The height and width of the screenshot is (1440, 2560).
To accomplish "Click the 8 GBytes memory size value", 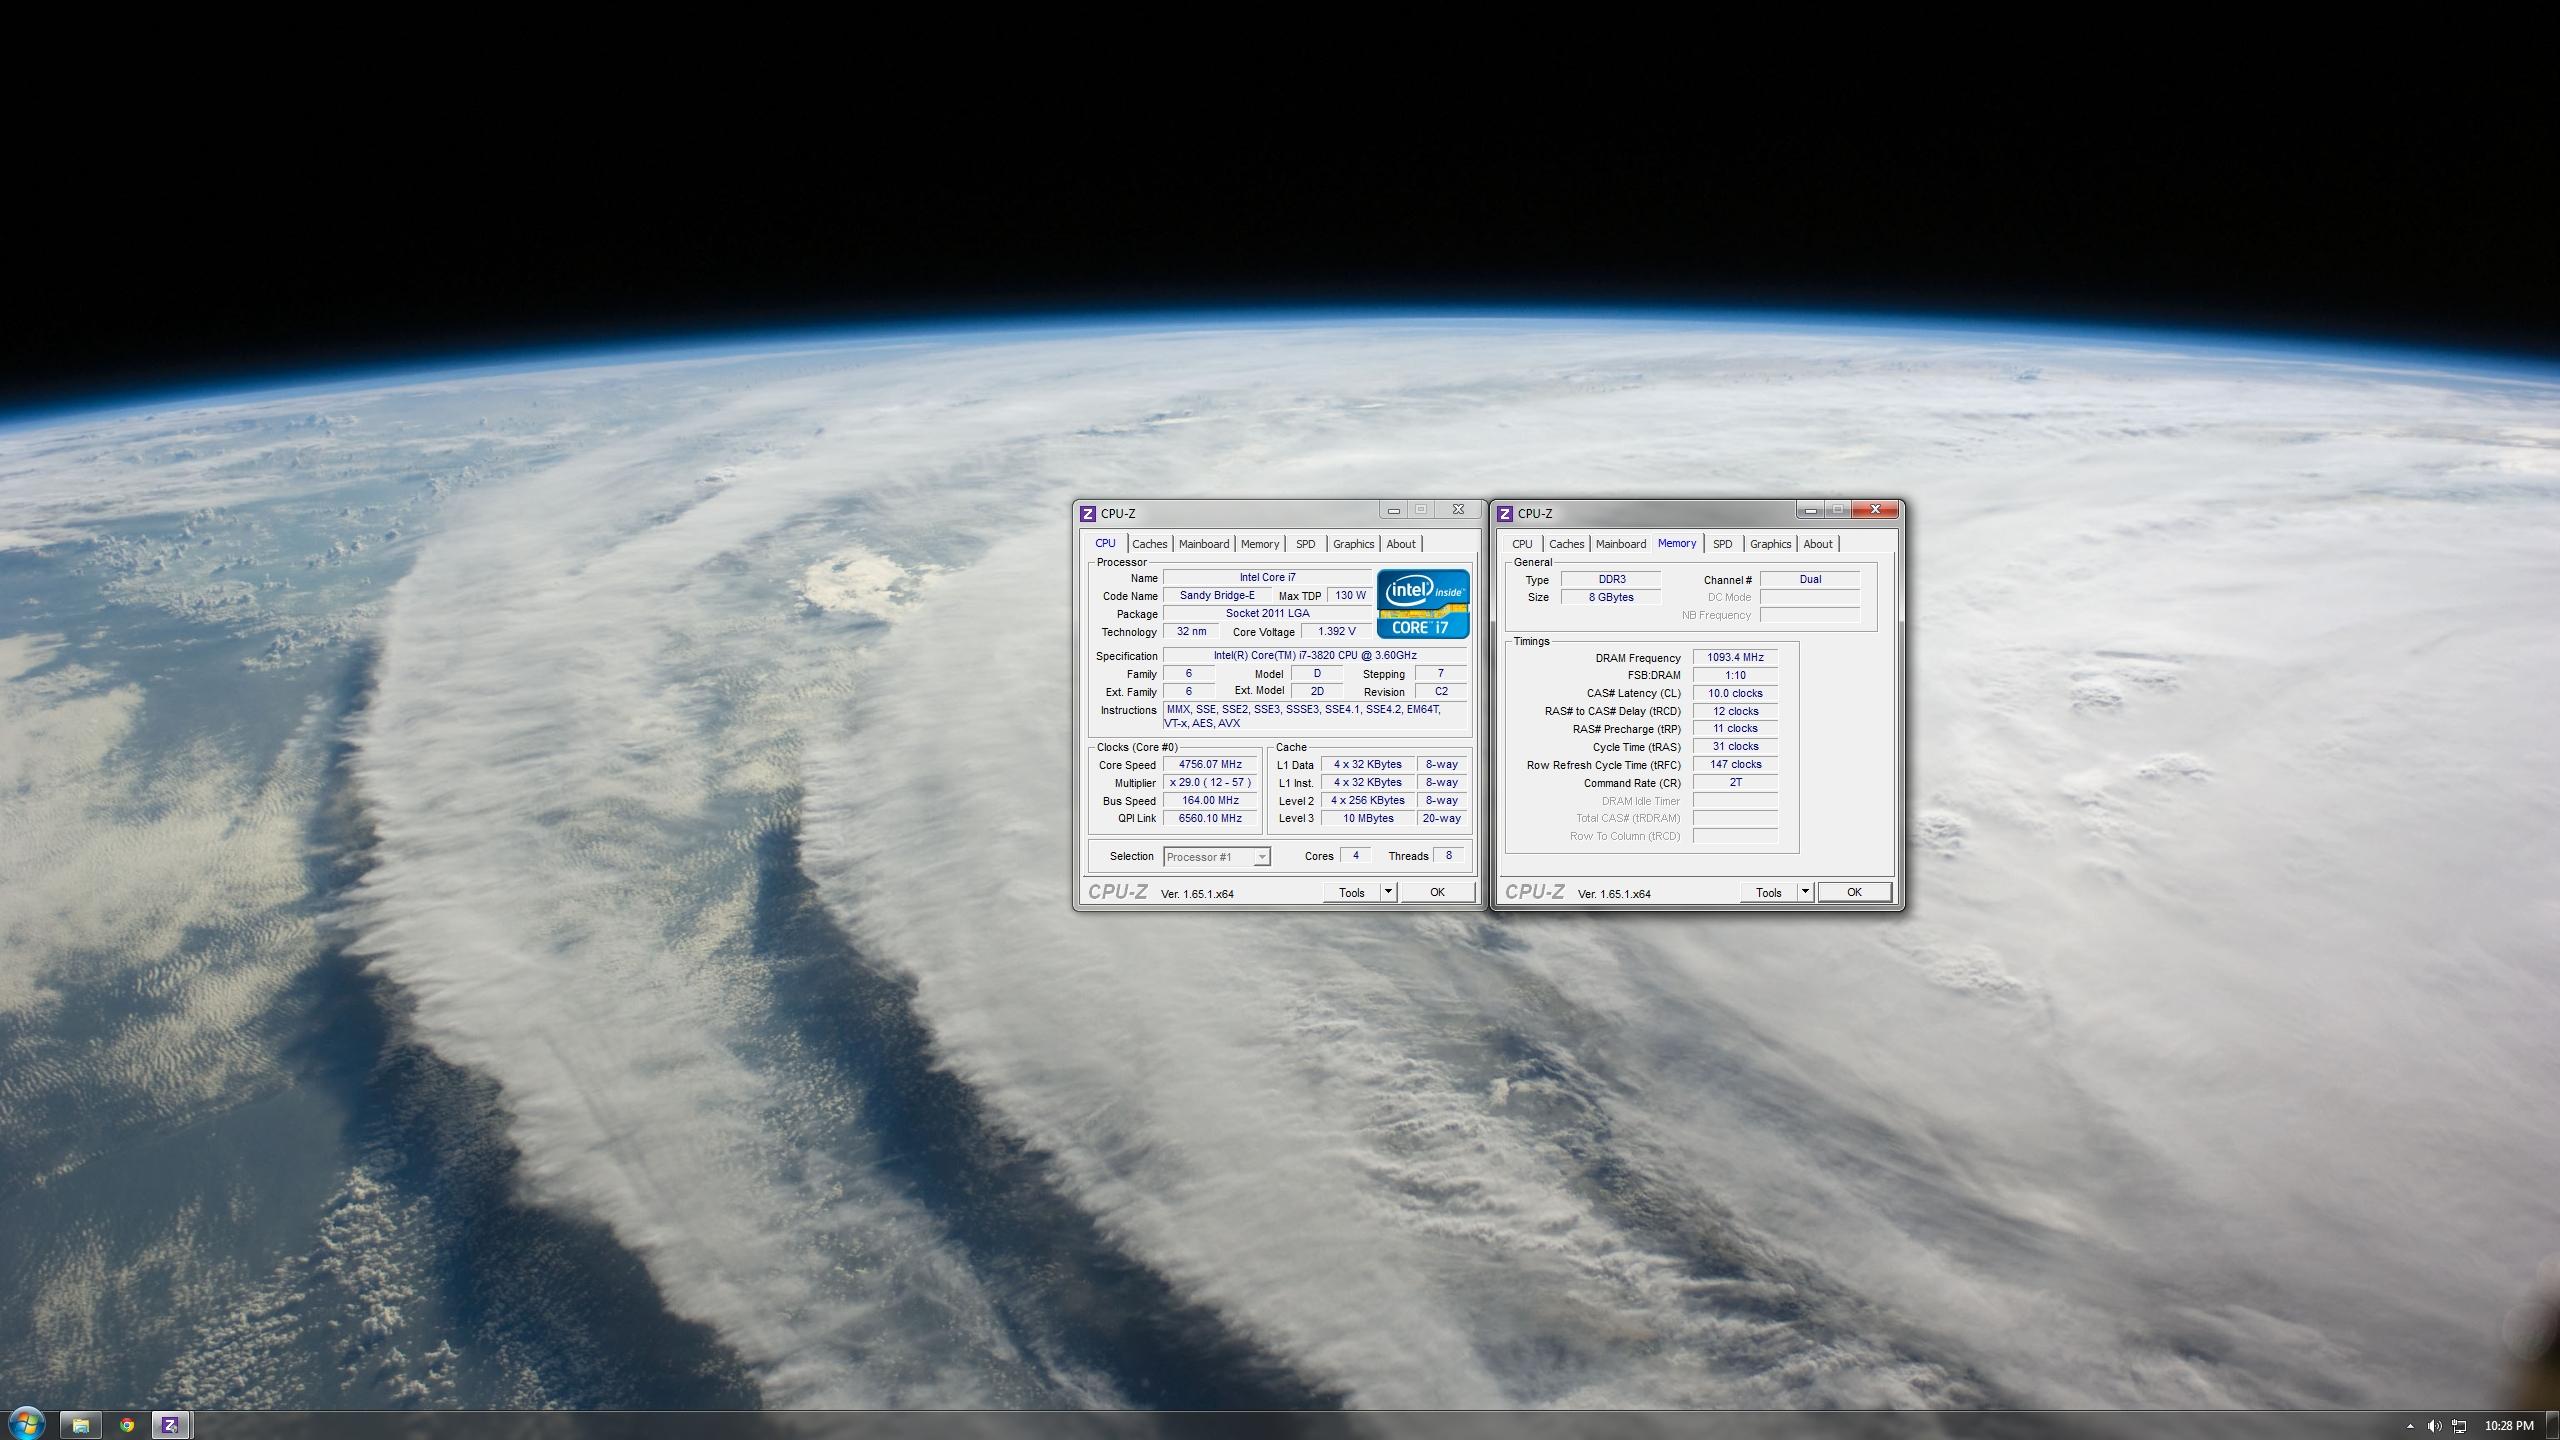I will click(x=1611, y=598).
